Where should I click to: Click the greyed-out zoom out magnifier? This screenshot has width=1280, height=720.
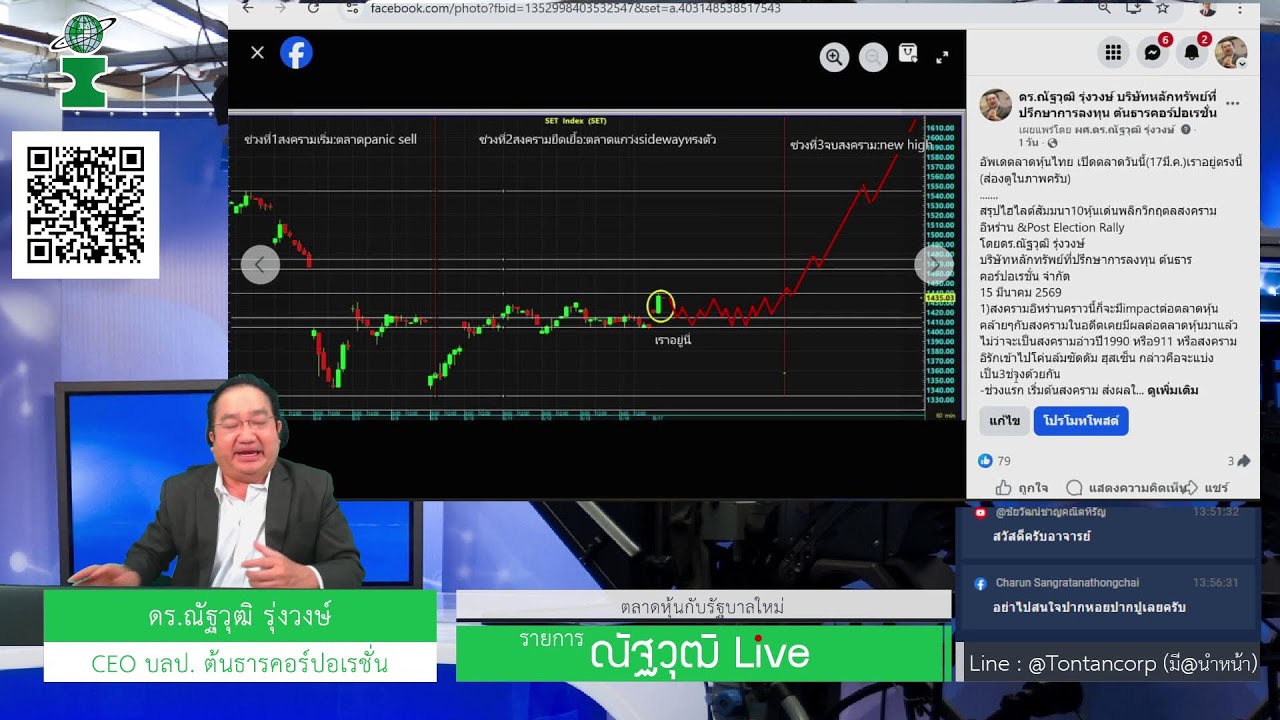pyautogui.click(x=873, y=57)
